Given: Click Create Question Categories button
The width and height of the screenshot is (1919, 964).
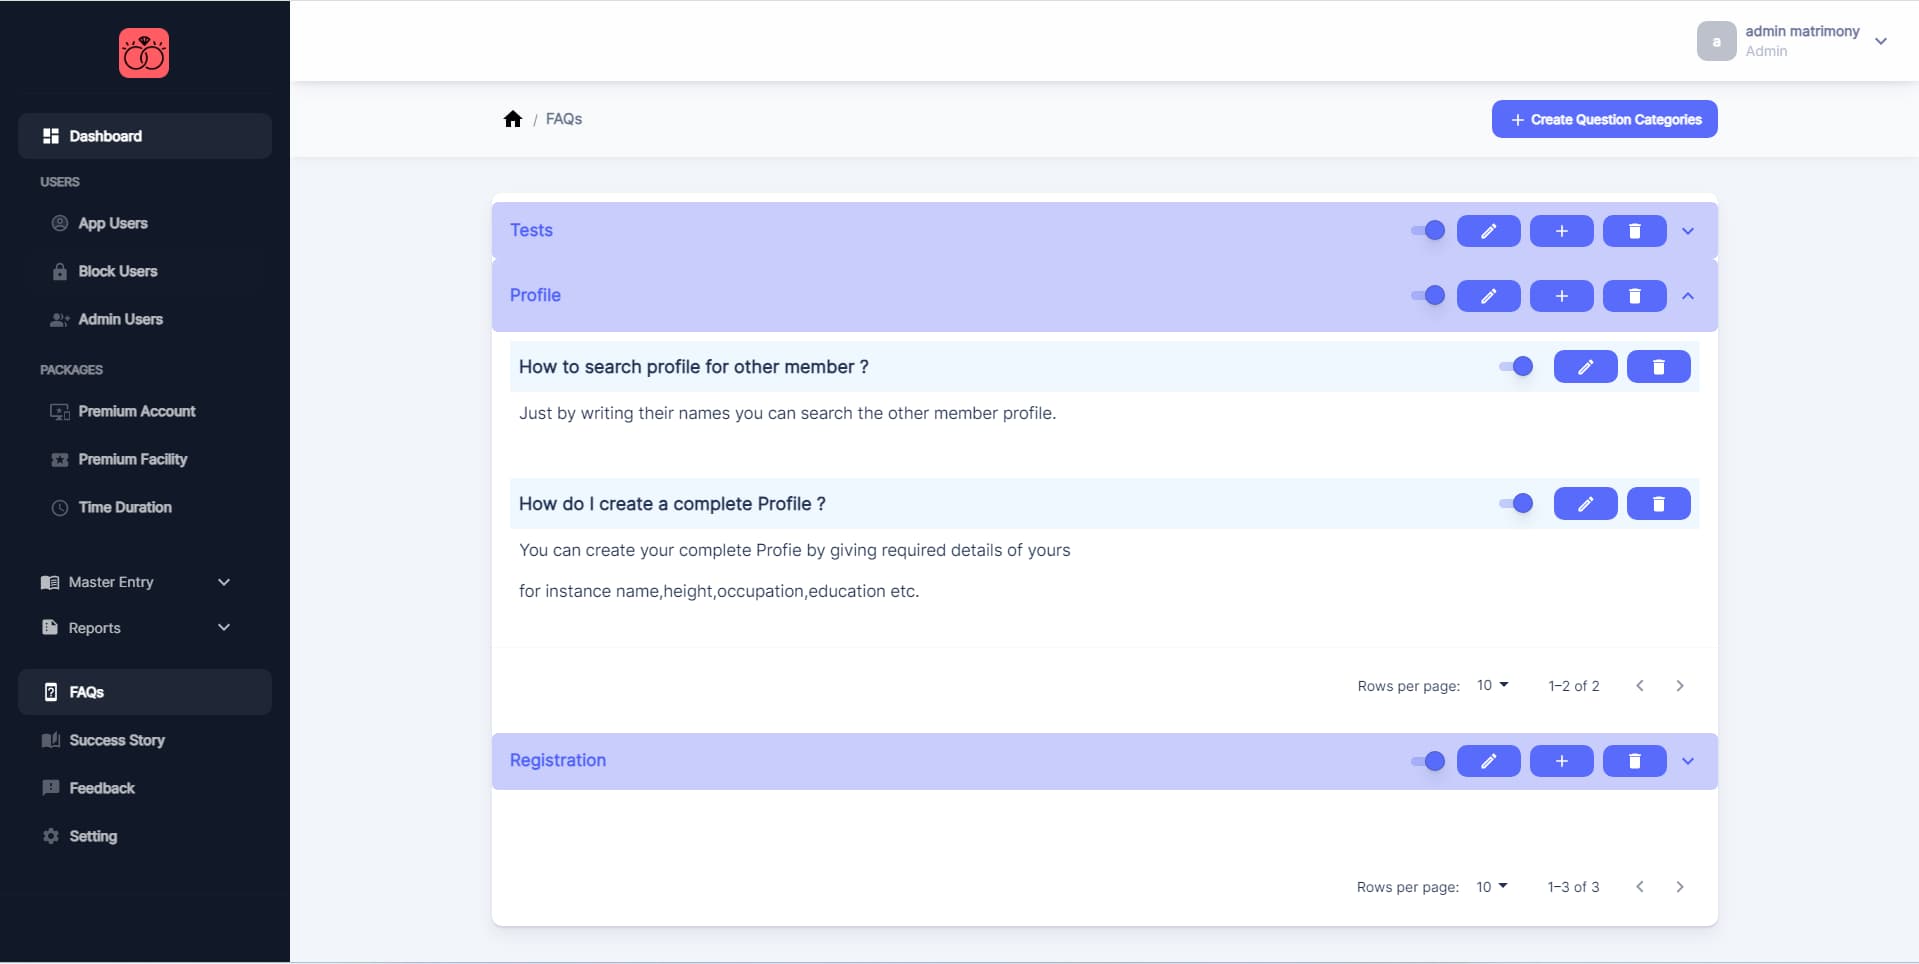Looking at the screenshot, I should pos(1604,119).
